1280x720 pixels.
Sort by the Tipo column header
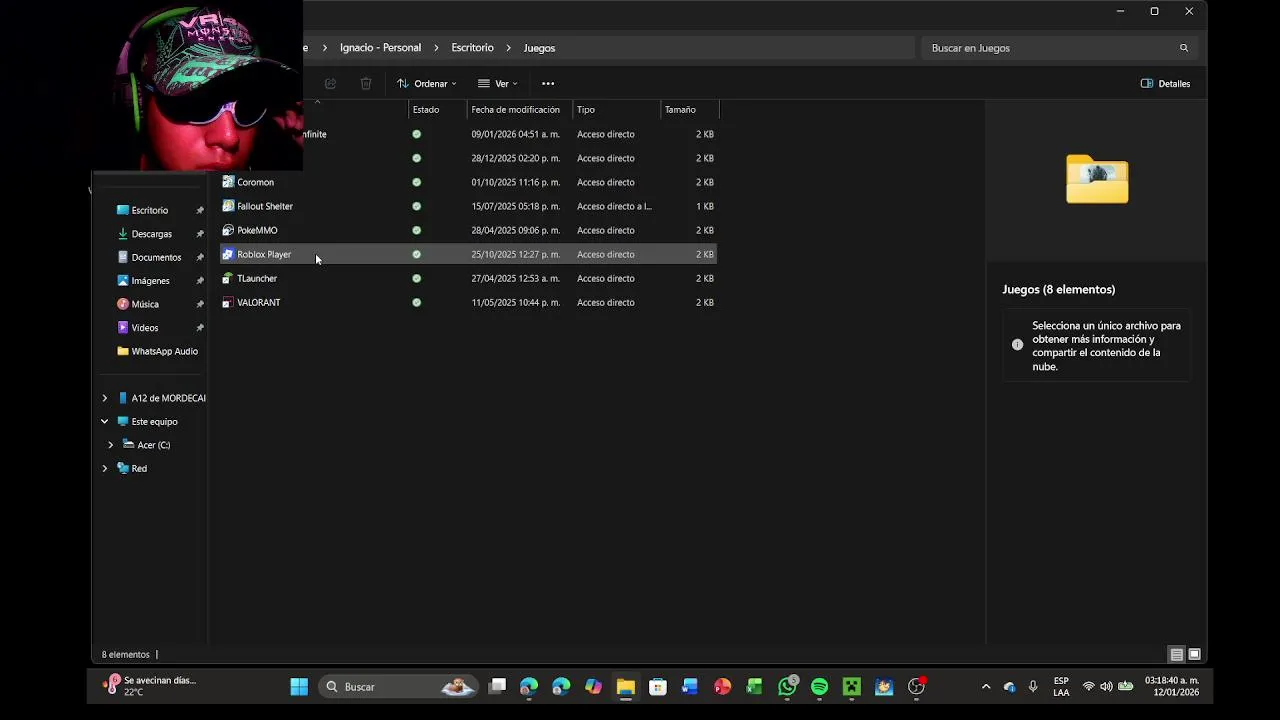[616, 110]
